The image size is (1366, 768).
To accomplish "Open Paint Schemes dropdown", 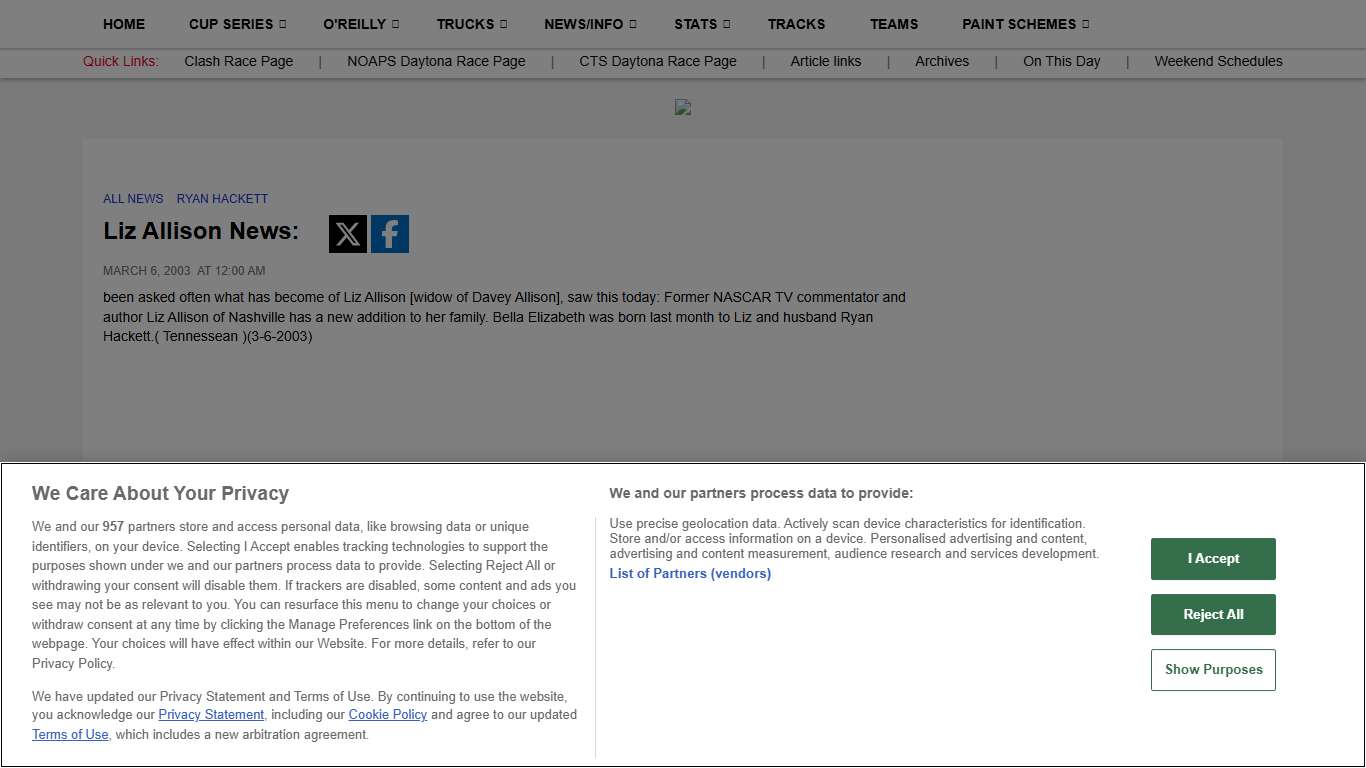I will coord(1025,24).
